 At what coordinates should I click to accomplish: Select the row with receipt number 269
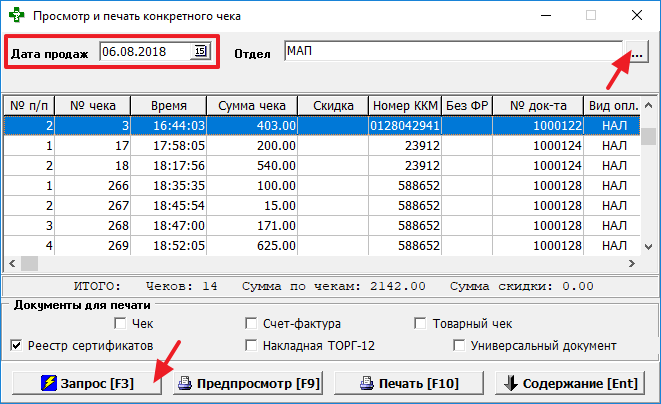coord(322,245)
